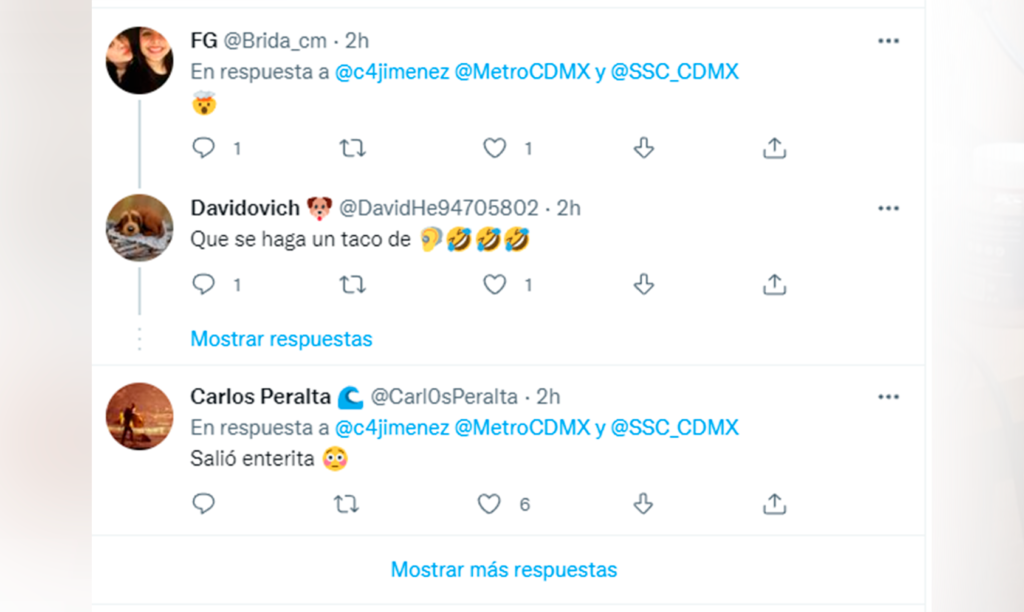The height and width of the screenshot is (612, 1024).
Task: Open Davidovich's dog avatar
Action: (x=140, y=227)
